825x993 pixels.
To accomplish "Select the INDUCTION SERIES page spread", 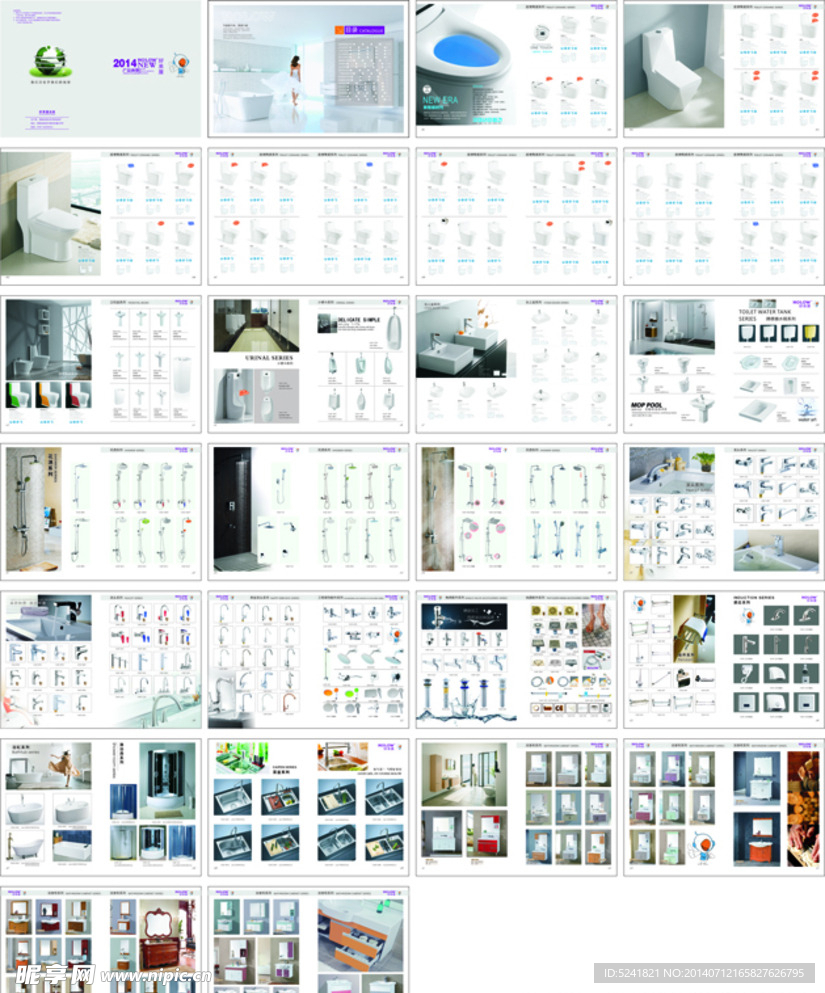I will click(723, 659).
